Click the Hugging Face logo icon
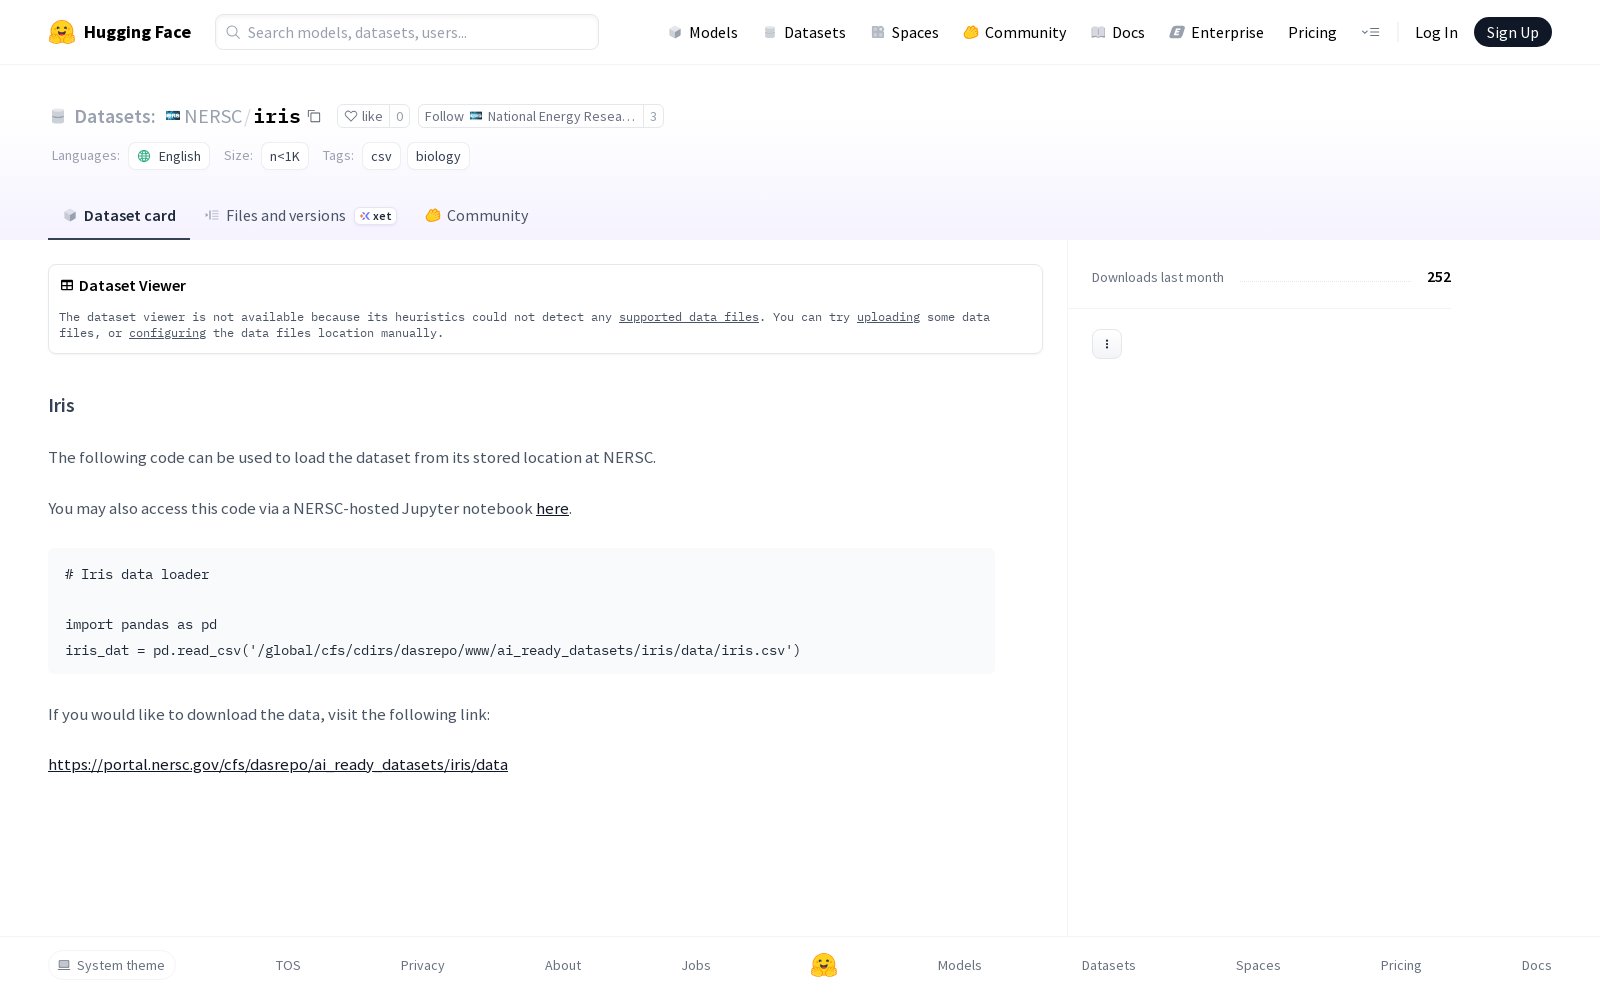Image resolution: width=1600 pixels, height=1000 pixels. coord(62,32)
